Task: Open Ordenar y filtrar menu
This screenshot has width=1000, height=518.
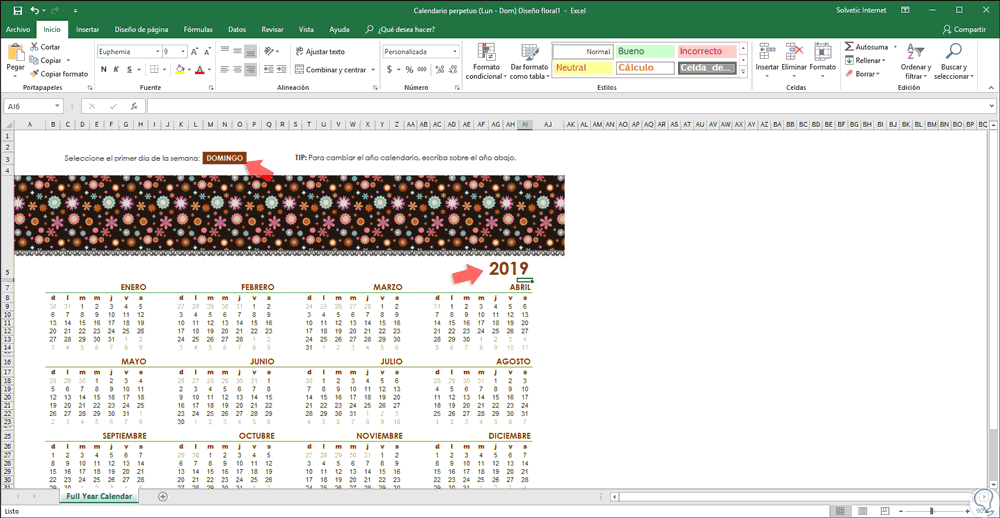Action: 915,61
